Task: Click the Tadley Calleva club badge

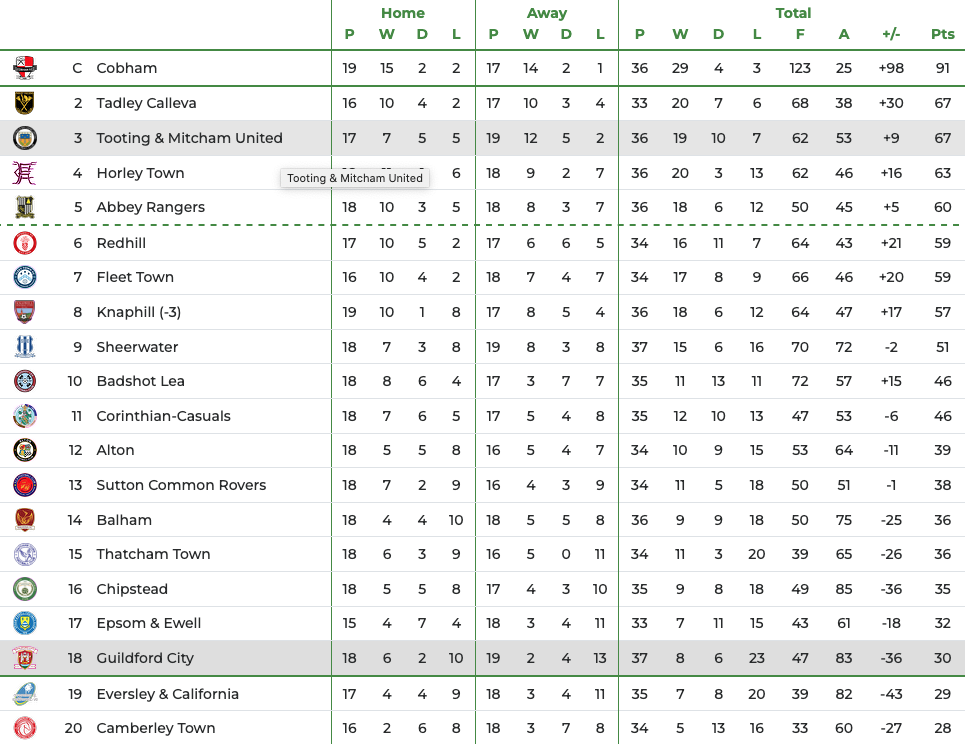Action: [x=25, y=103]
